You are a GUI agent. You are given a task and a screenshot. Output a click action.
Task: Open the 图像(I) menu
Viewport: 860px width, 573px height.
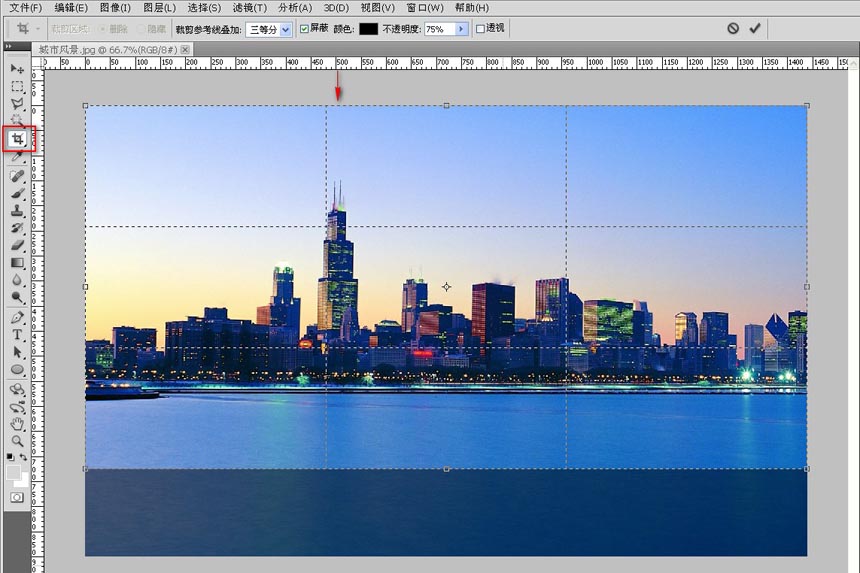point(115,8)
